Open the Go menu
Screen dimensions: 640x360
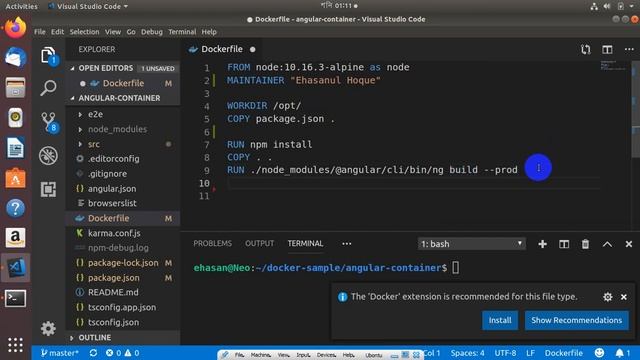(131, 32)
